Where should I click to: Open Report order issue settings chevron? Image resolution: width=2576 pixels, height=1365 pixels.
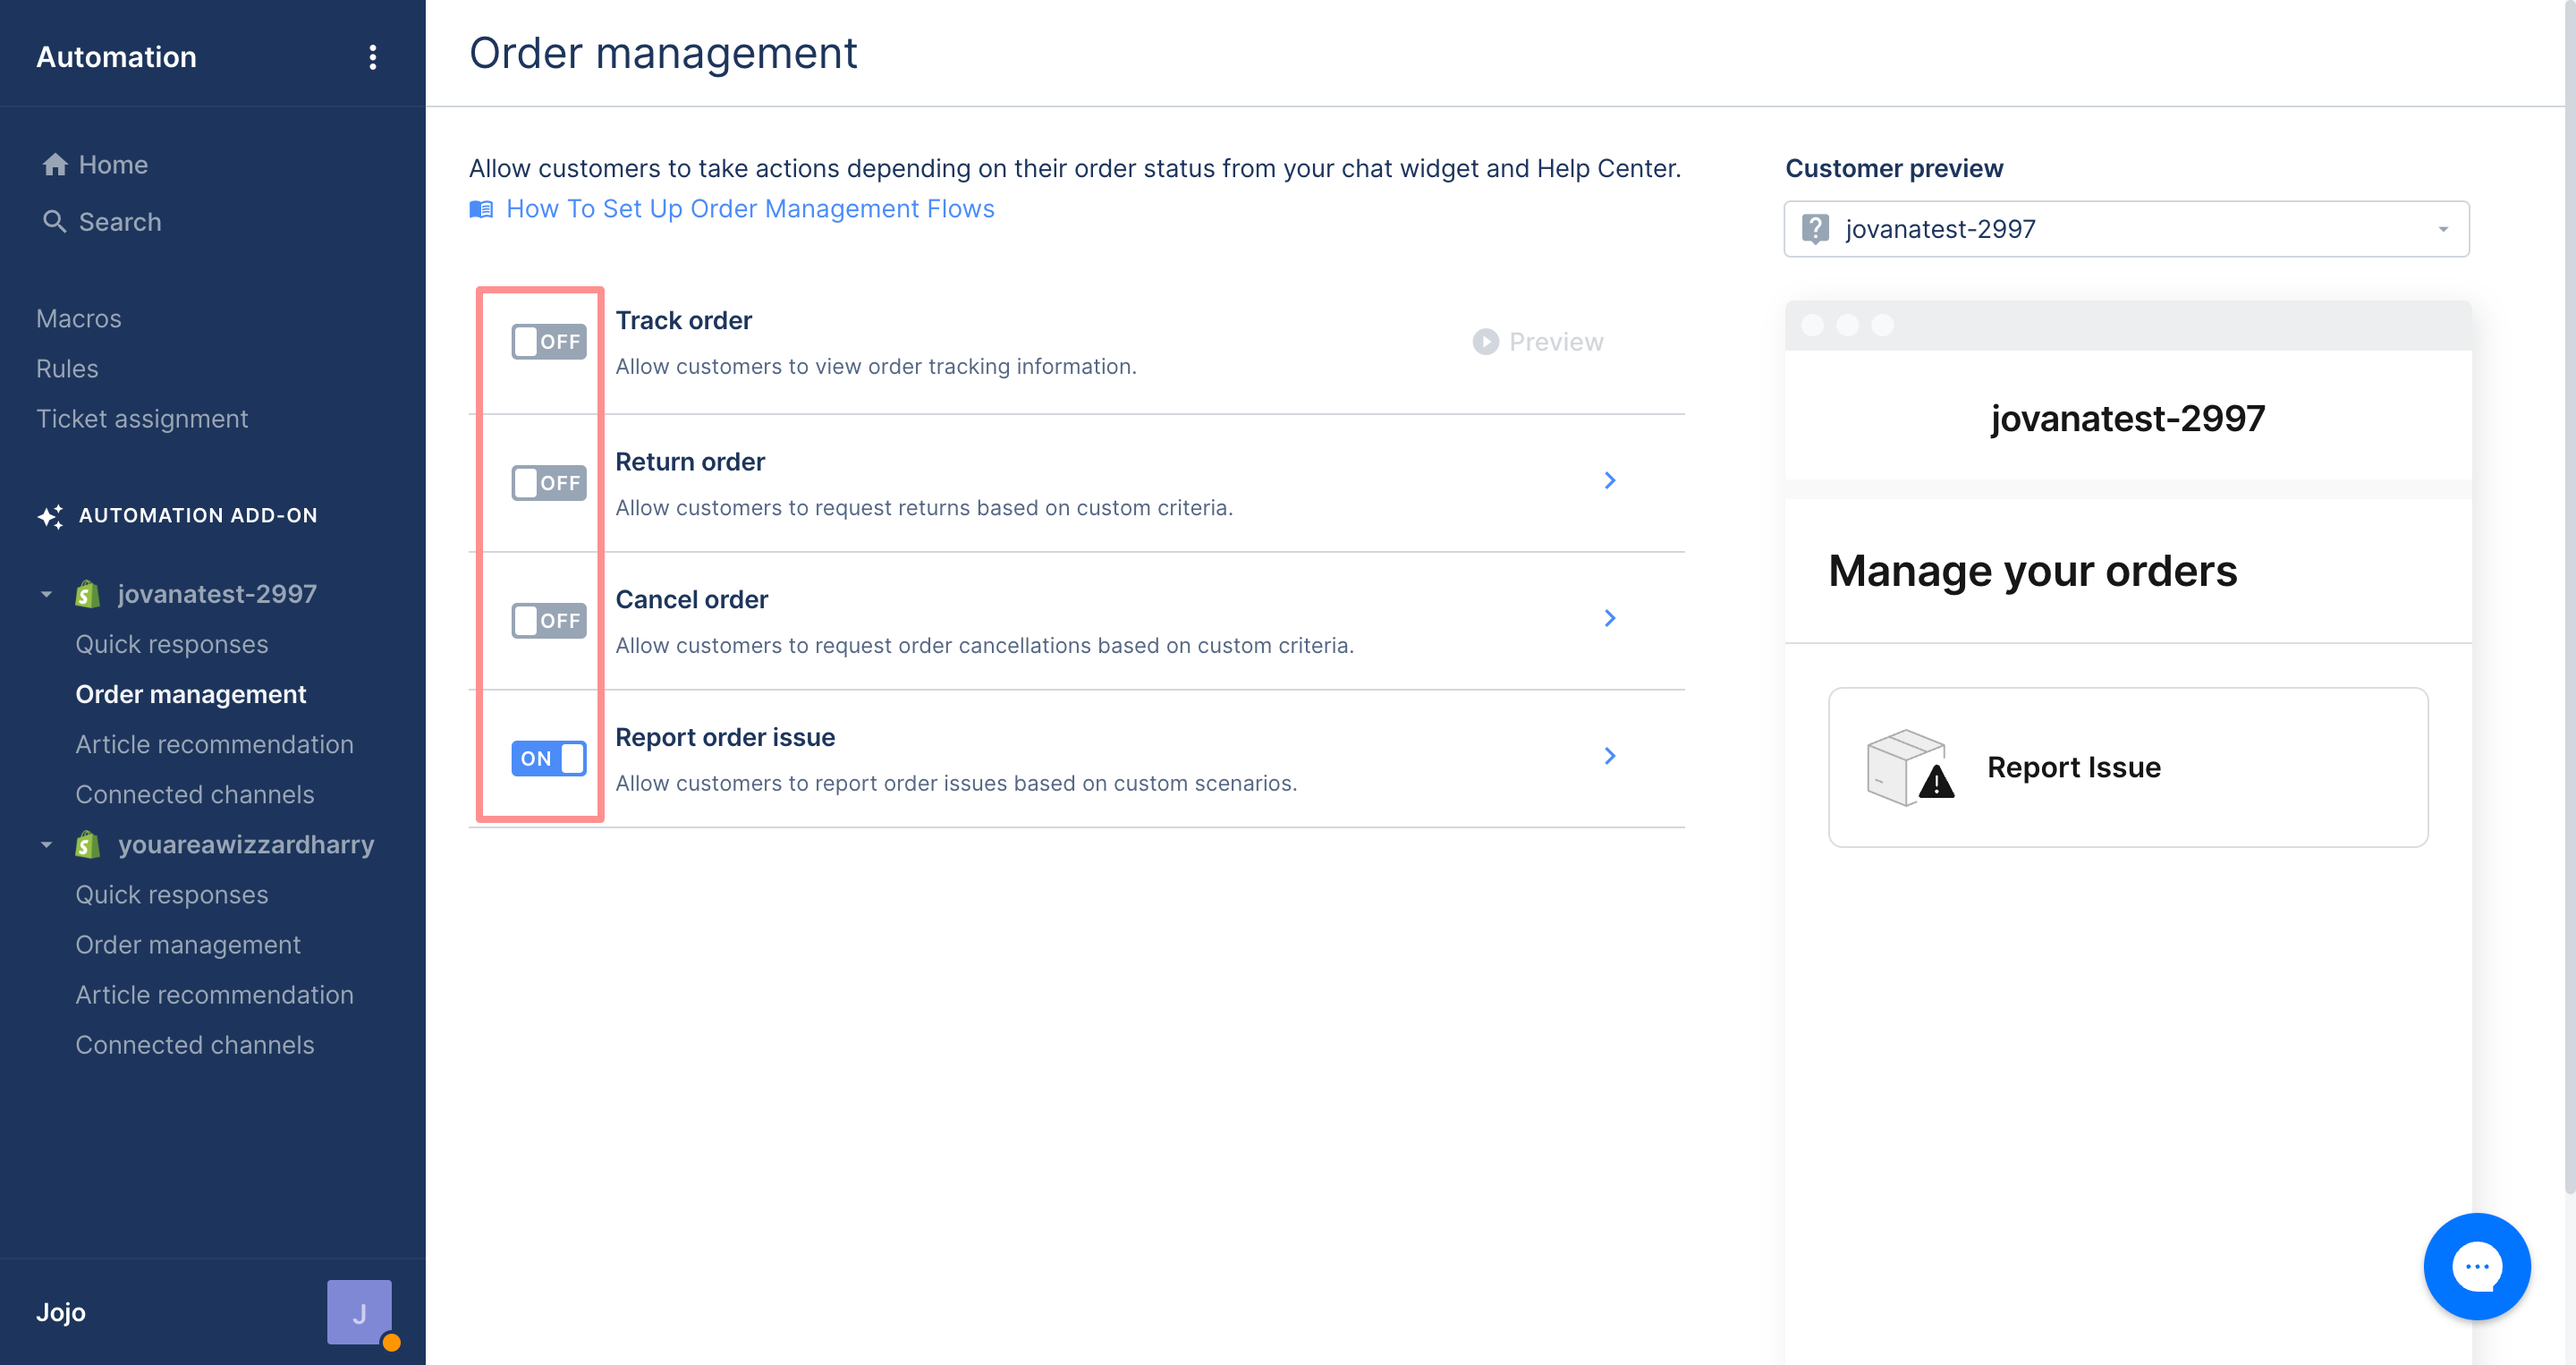(x=1610, y=756)
